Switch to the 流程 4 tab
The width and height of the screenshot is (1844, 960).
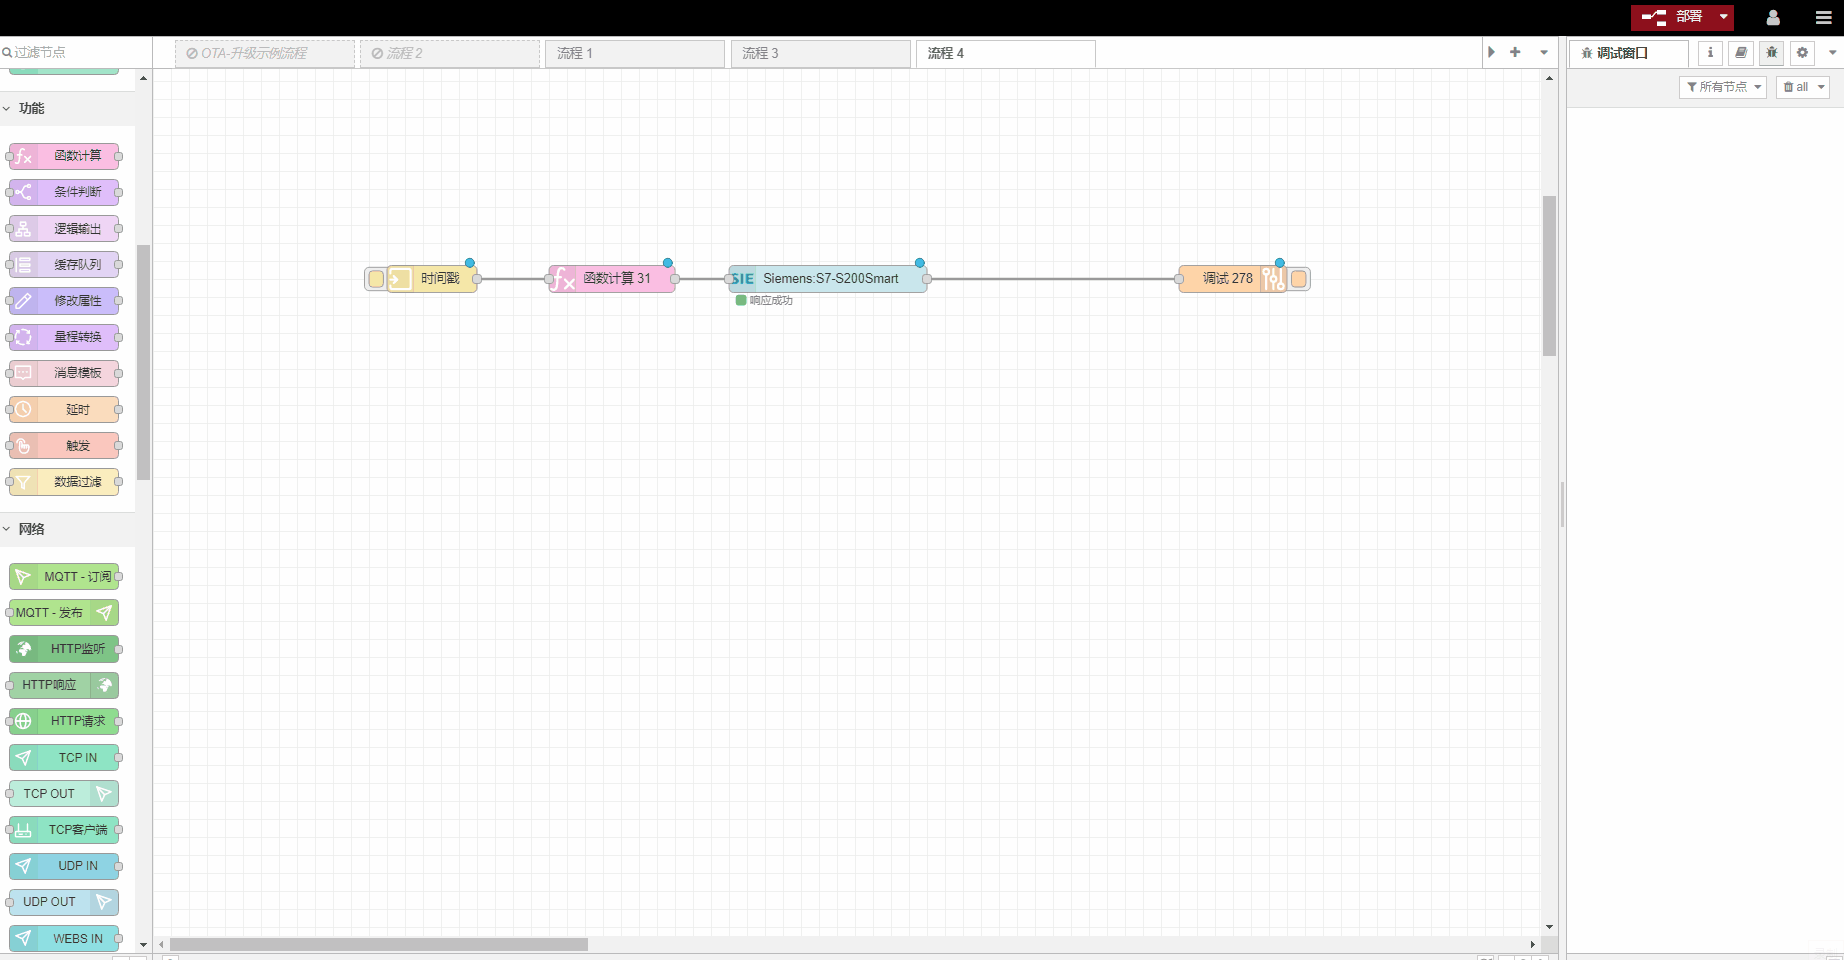click(x=1006, y=54)
